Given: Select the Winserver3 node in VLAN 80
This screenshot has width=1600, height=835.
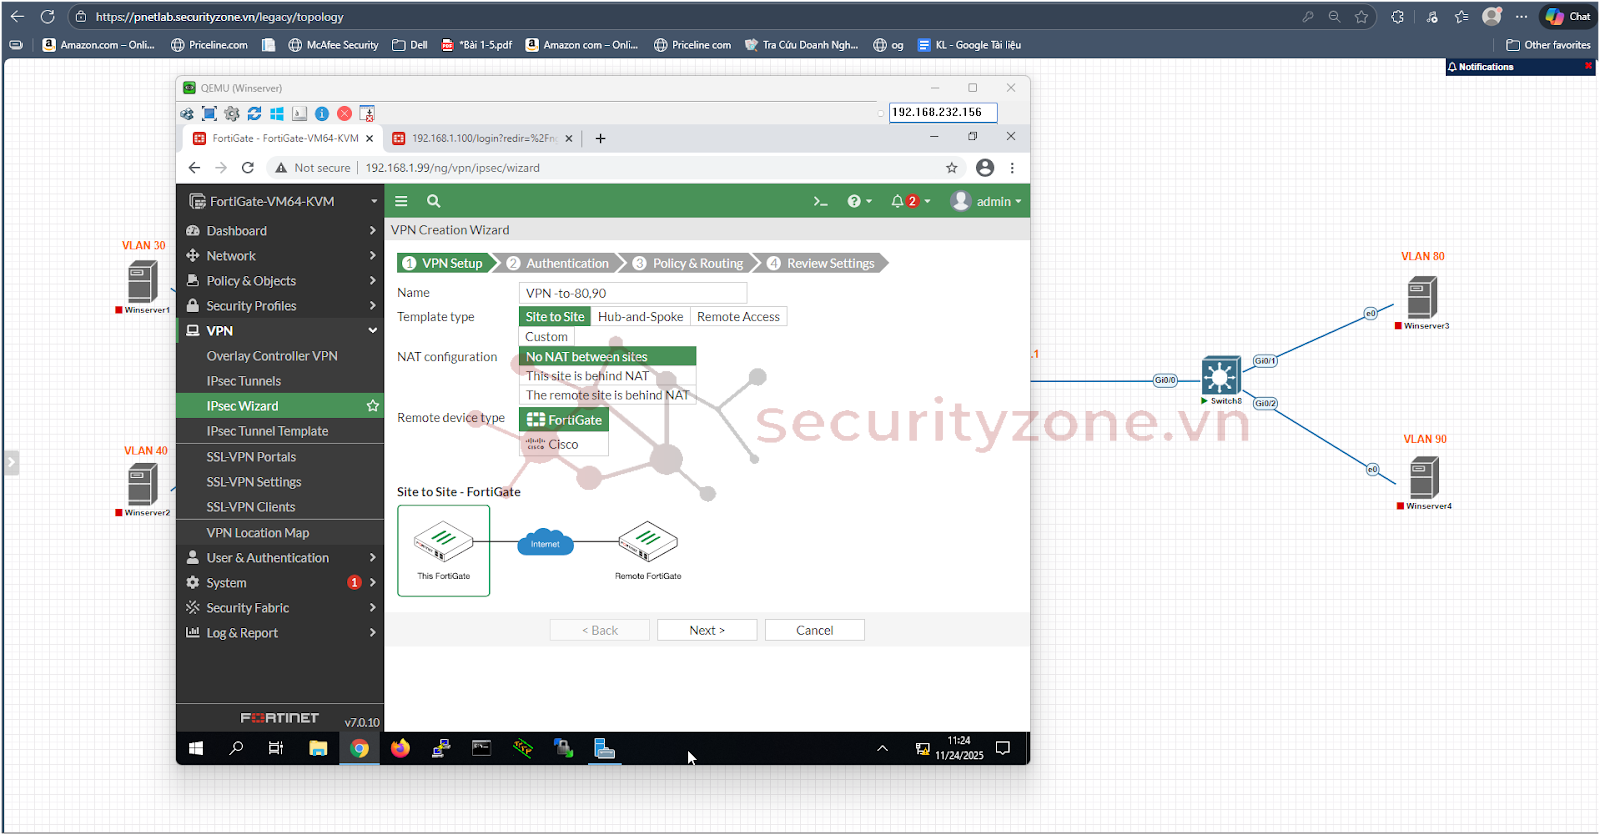Looking at the screenshot, I should point(1422,298).
